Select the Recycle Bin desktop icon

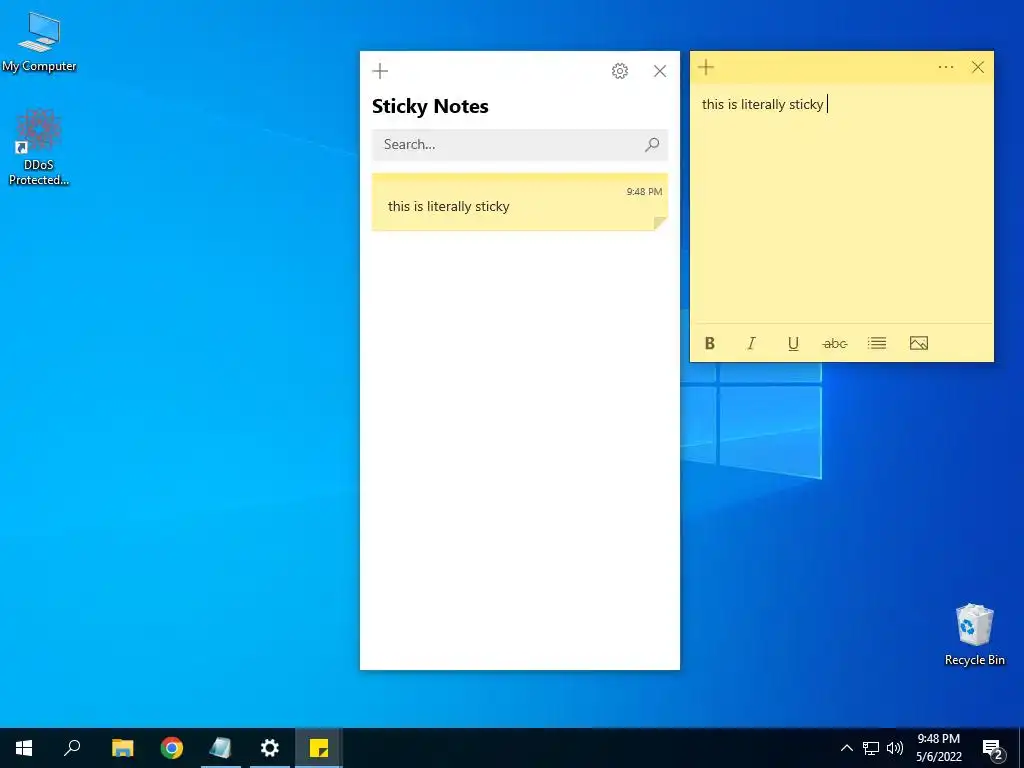[x=974, y=635]
